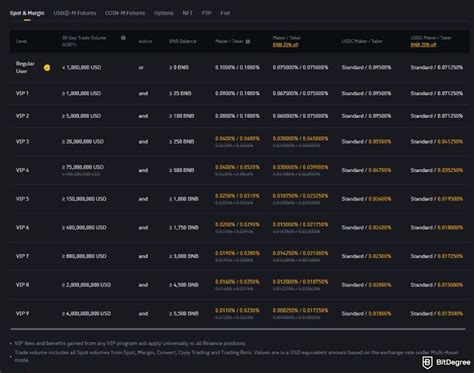Click Regular User's 'Standard / 0.071250%' cell

click(437, 68)
